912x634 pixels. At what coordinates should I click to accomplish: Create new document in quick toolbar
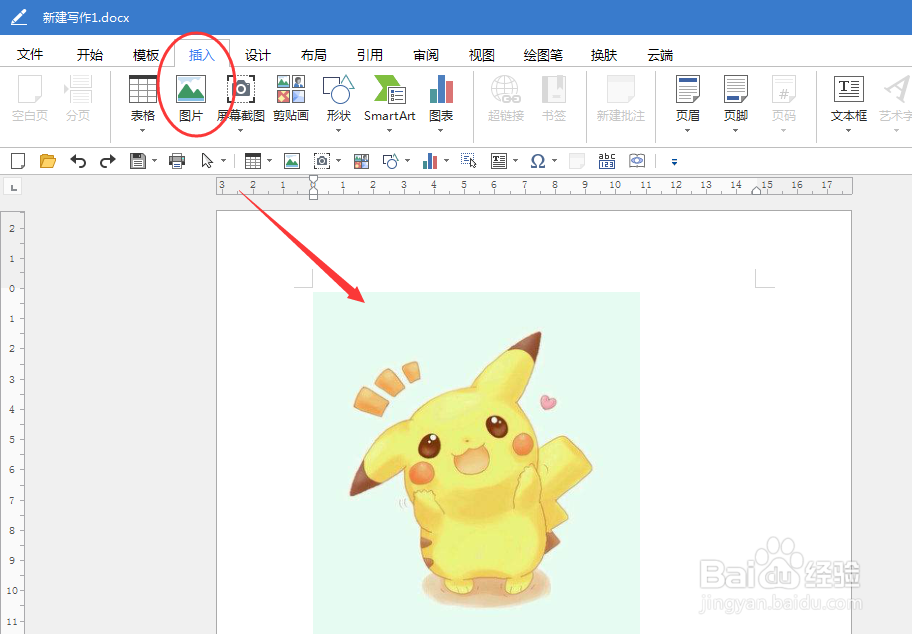[18, 161]
